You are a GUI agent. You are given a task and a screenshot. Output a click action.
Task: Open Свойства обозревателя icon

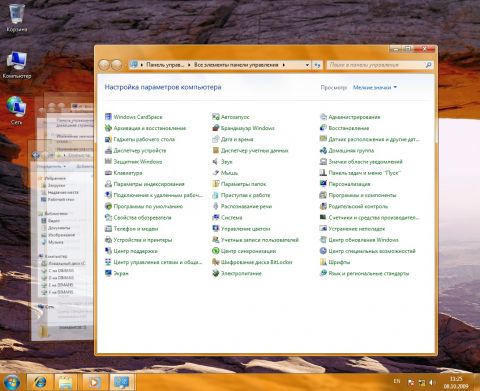click(x=108, y=217)
